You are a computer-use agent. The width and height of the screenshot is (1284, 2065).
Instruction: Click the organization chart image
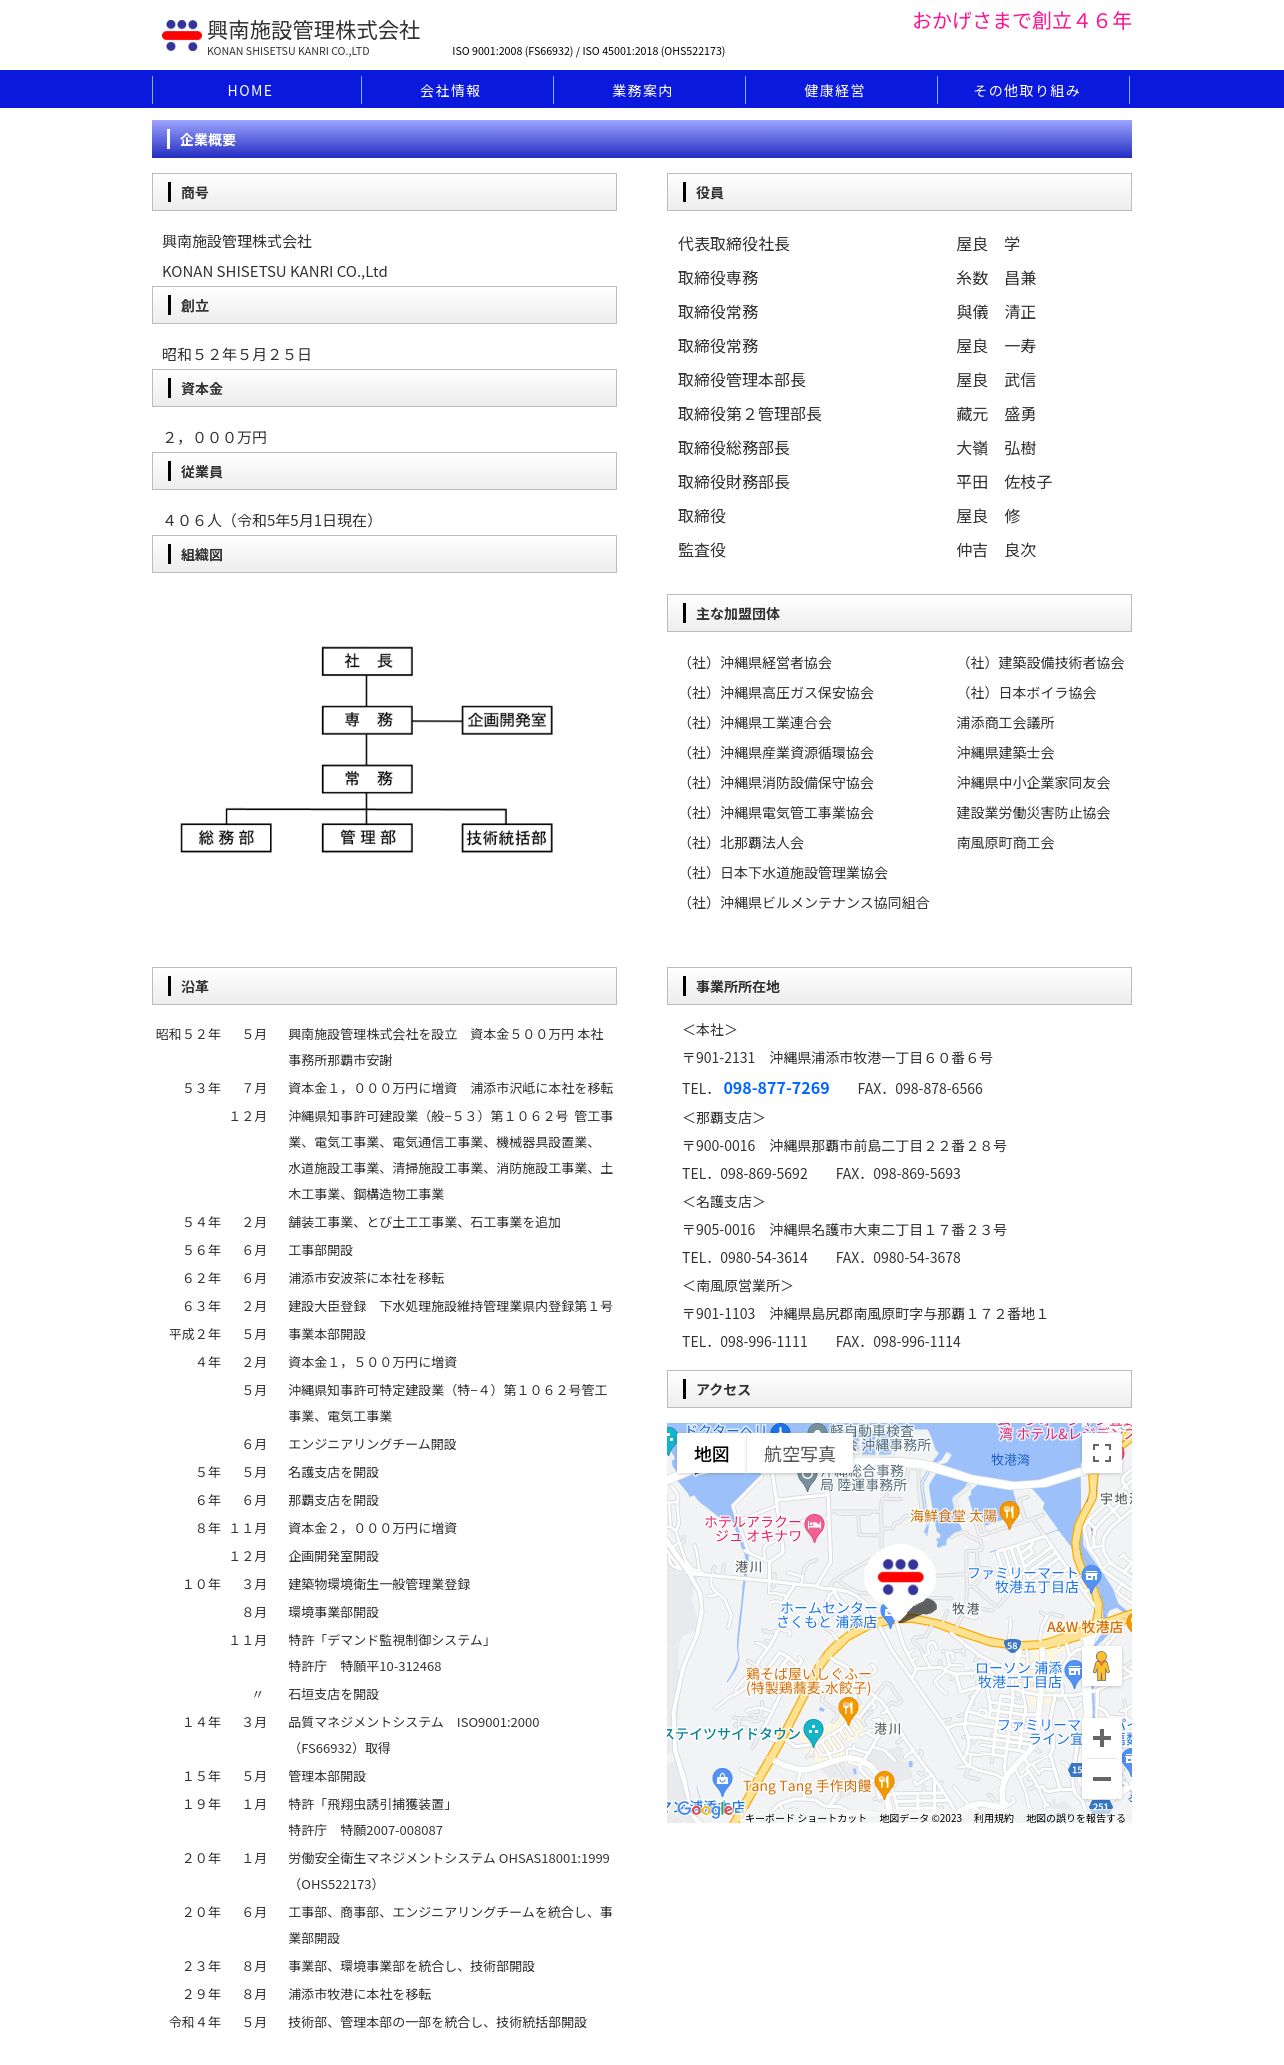pyautogui.click(x=367, y=750)
